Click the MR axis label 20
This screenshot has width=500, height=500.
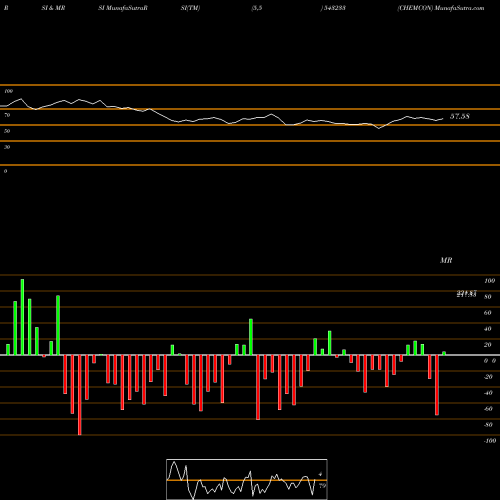point(488,345)
